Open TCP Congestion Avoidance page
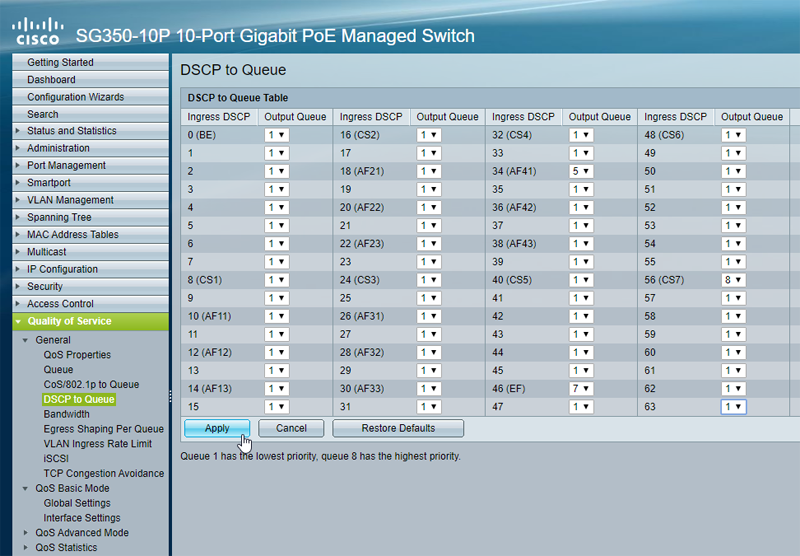This screenshot has height=556, width=800. [x=104, y=473]
